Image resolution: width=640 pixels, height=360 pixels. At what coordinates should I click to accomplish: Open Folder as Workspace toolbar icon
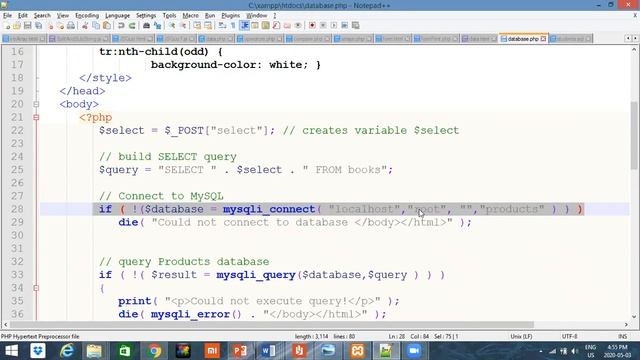pyautogui.click(x=287, y=26)
